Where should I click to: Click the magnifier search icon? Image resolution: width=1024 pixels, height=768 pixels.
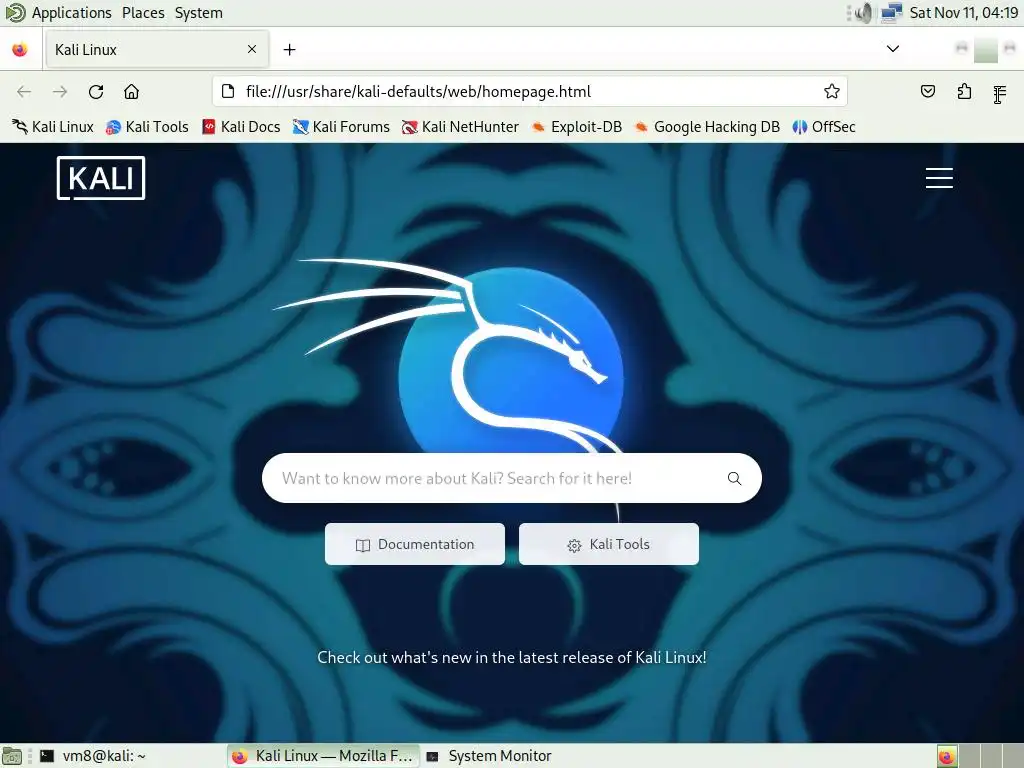735,478
